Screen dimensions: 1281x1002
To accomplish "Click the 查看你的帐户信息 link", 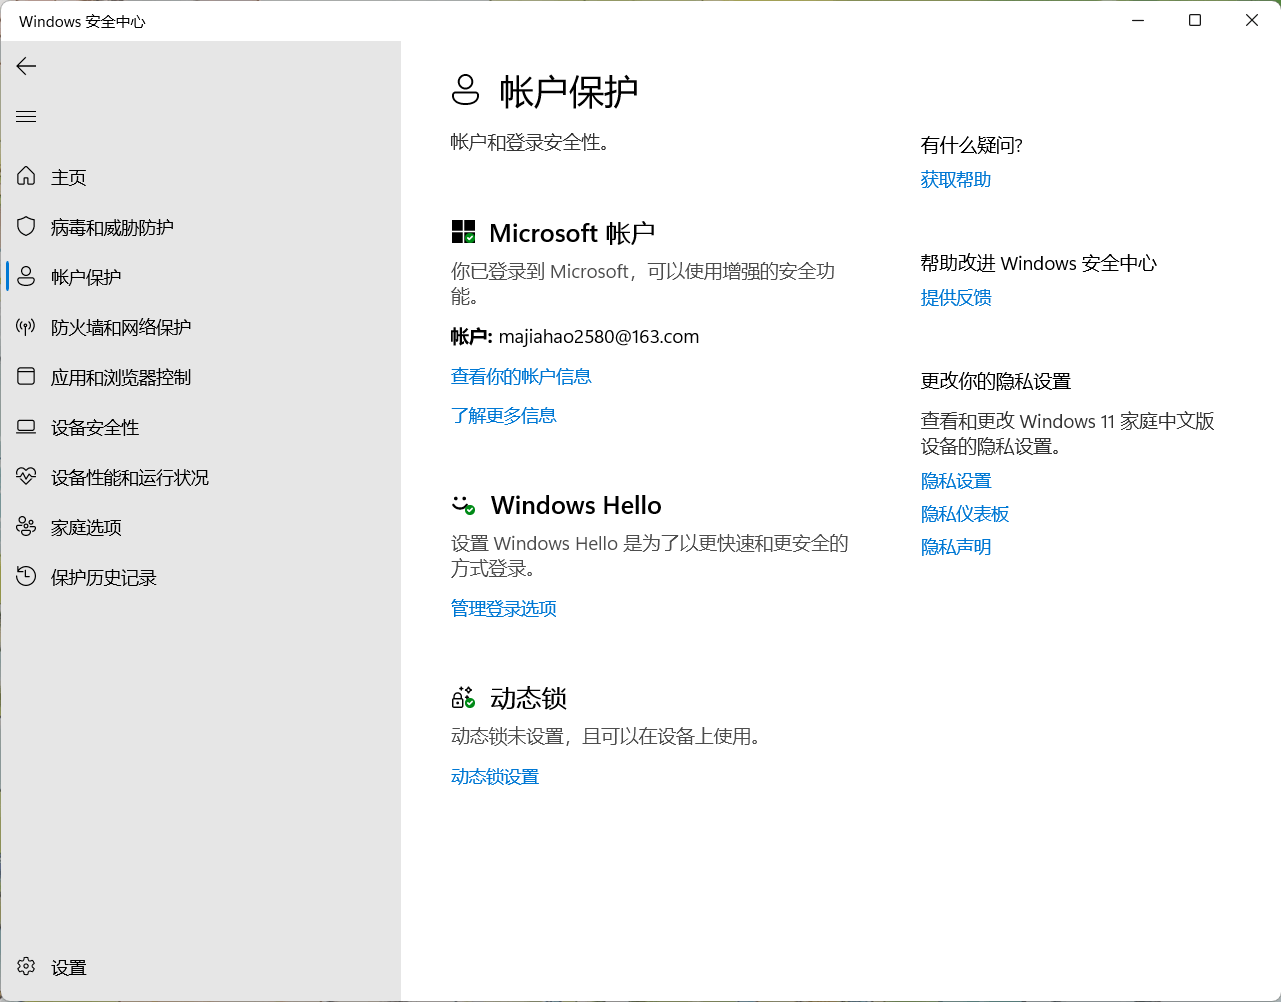I will (521, 376).
